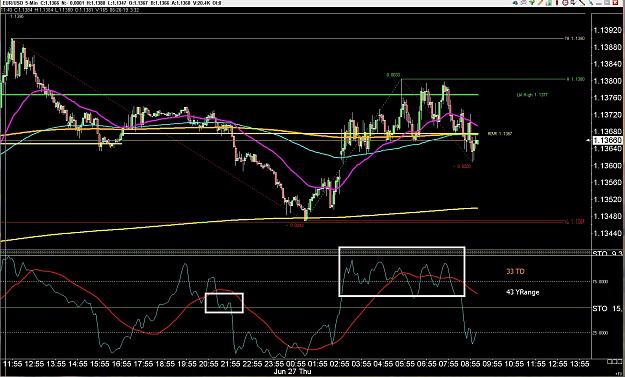Viewport: 625px width, 377px height.
Task: Click the 06:55 time axis label
Action: [x=426, y=364]
